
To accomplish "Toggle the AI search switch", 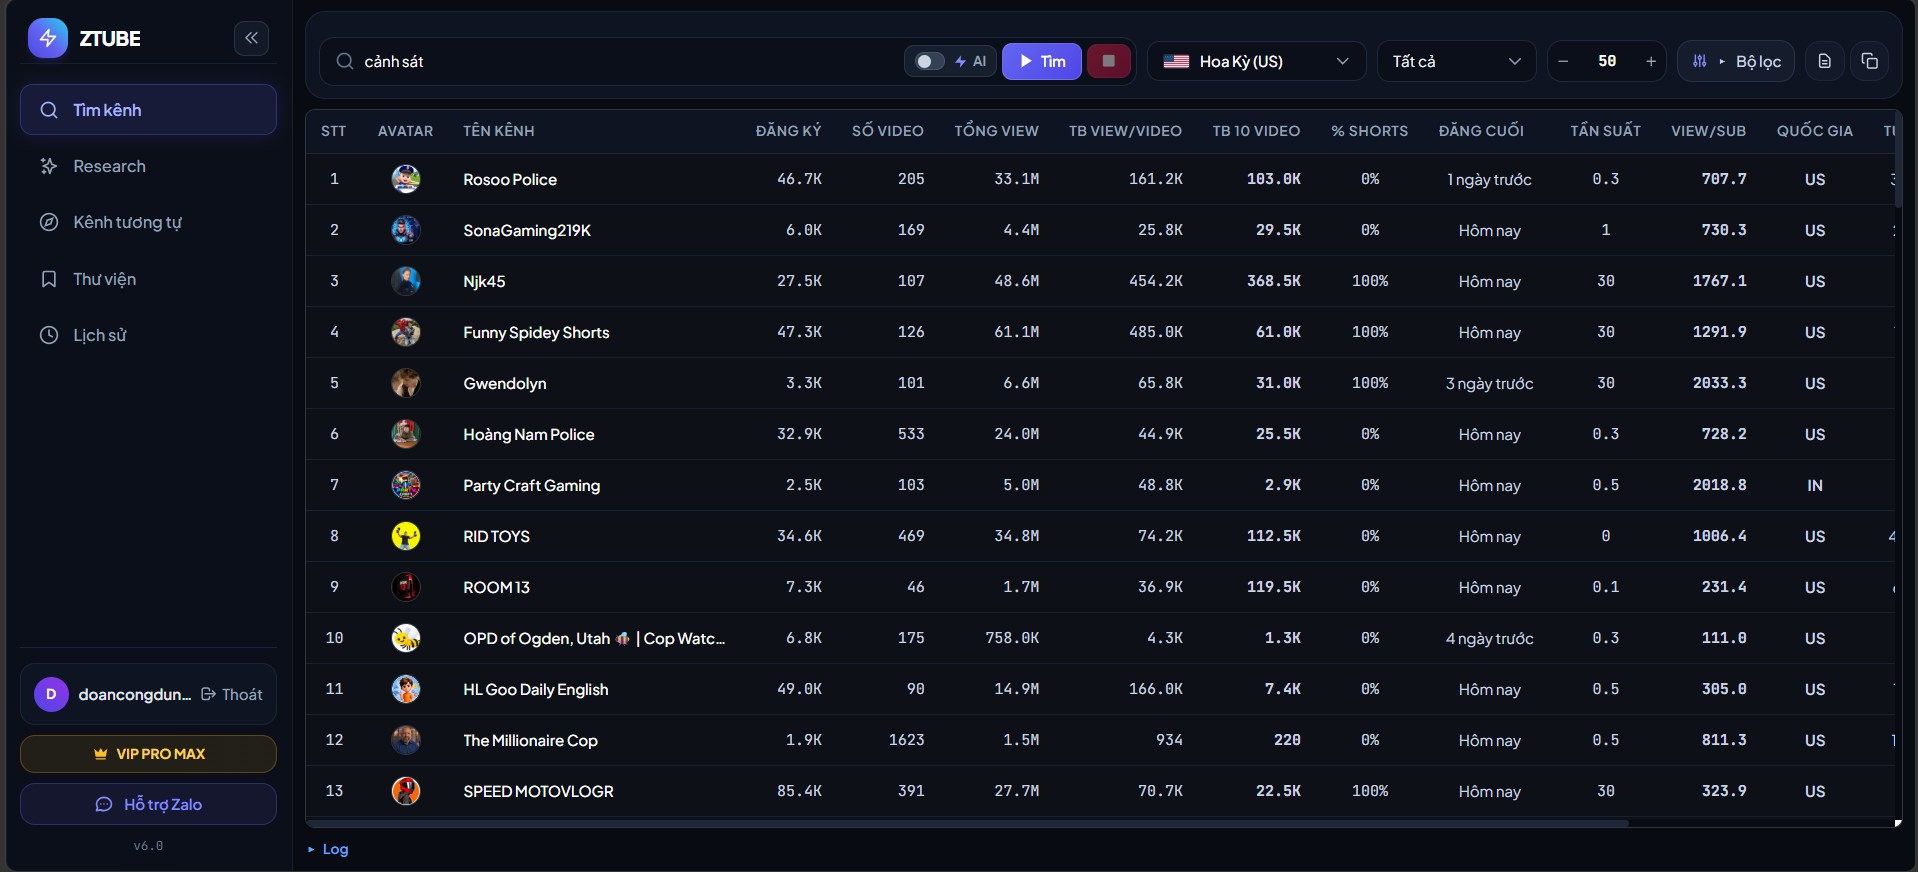I will (x=930, y=61).
